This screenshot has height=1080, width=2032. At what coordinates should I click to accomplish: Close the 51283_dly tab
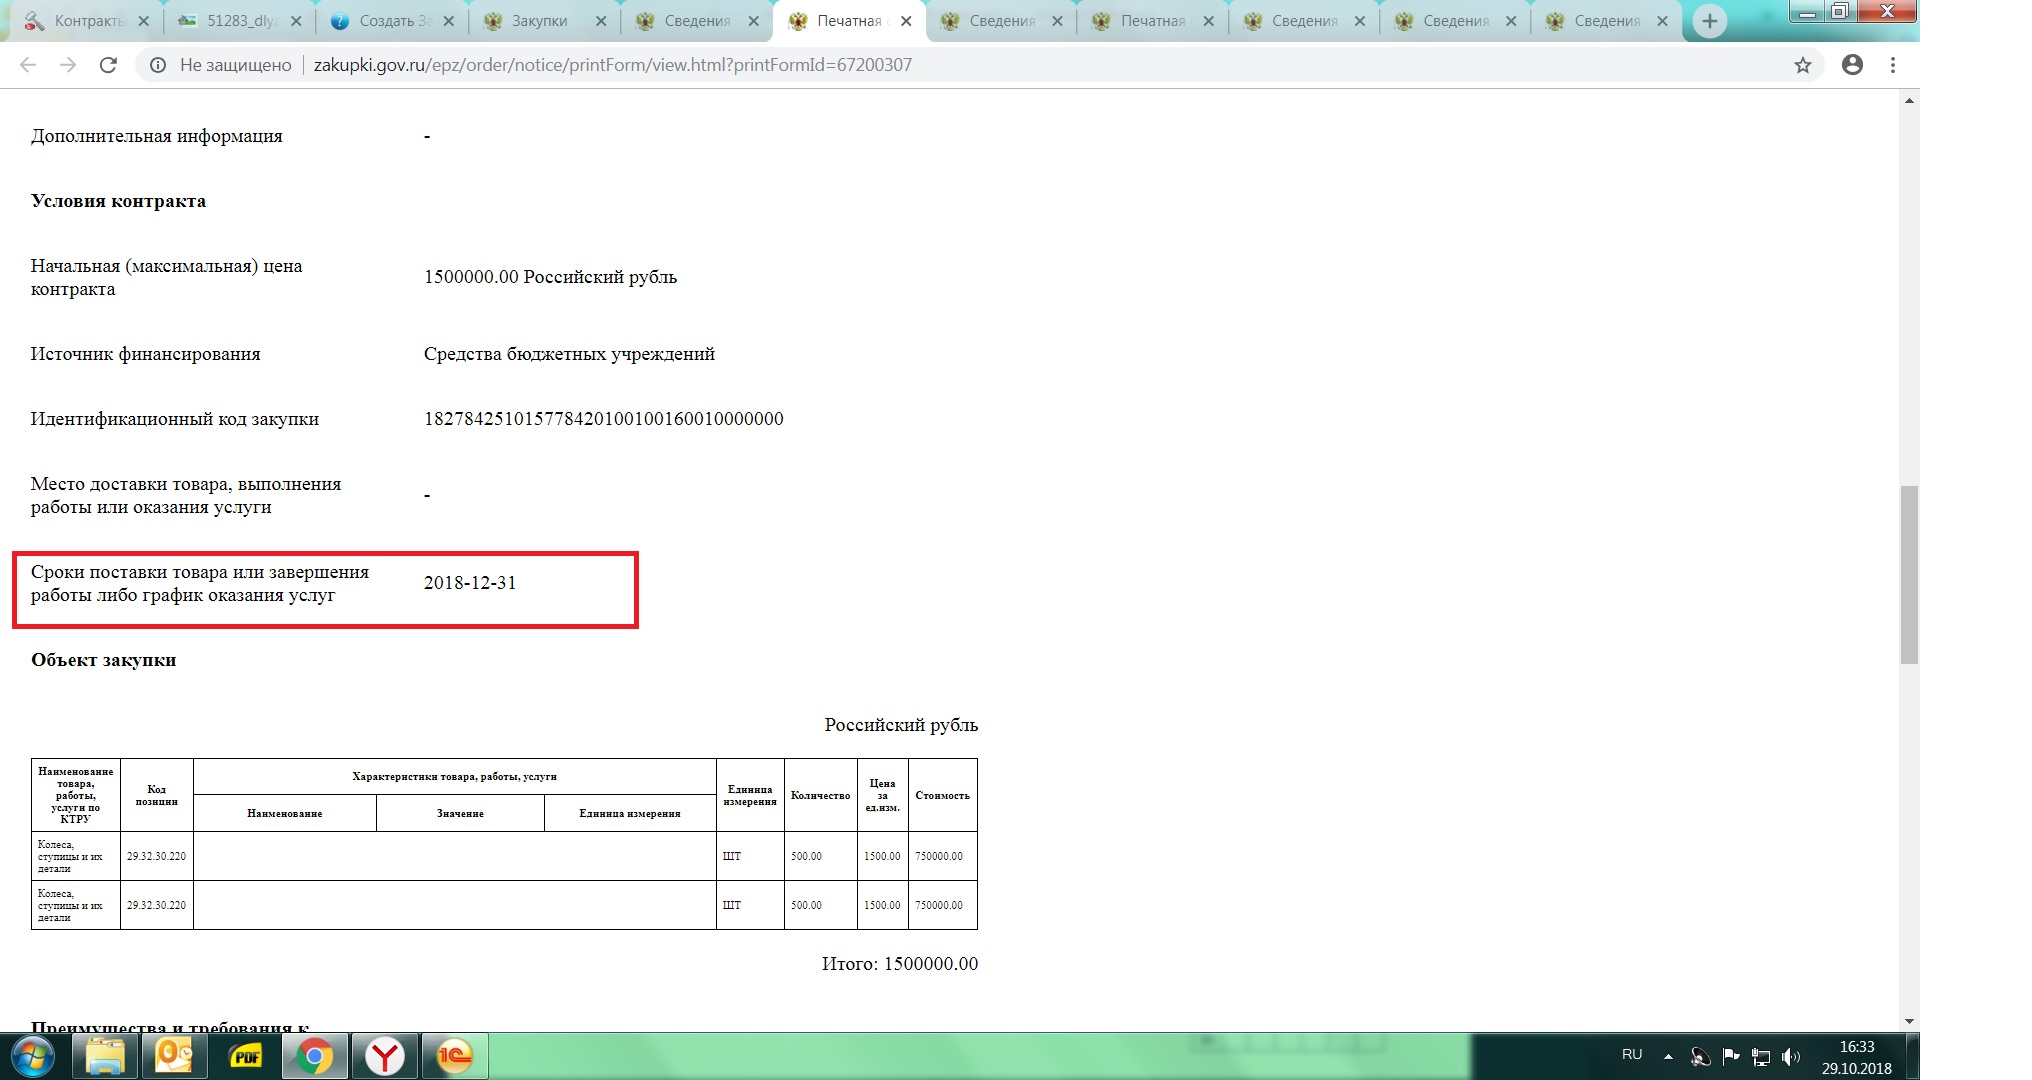pyautogui.click(x=295, y=21)
